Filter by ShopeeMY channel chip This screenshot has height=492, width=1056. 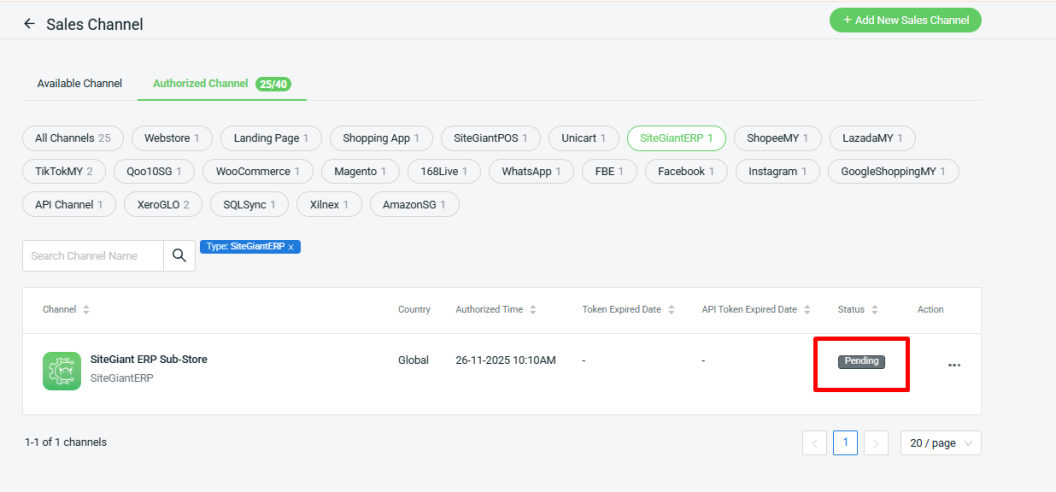[777, 138]
